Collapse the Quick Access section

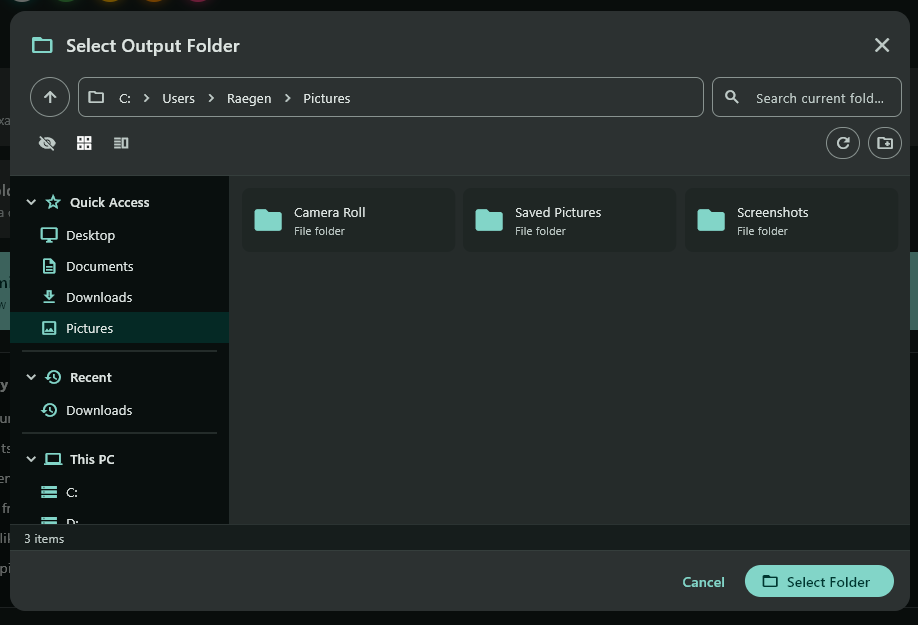[31, 202]
